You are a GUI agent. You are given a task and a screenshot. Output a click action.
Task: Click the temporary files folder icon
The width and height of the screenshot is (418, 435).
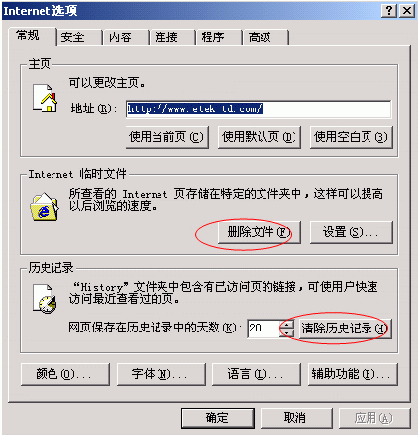[44, 207]
